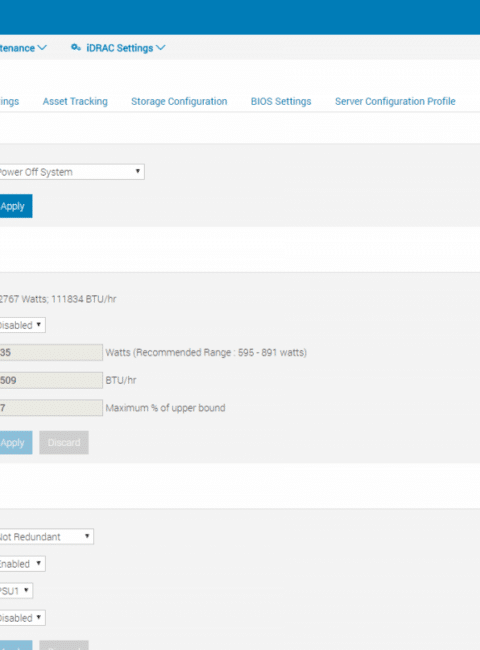
Task: Click the Watts power cap input field
Action: (51, 352)
